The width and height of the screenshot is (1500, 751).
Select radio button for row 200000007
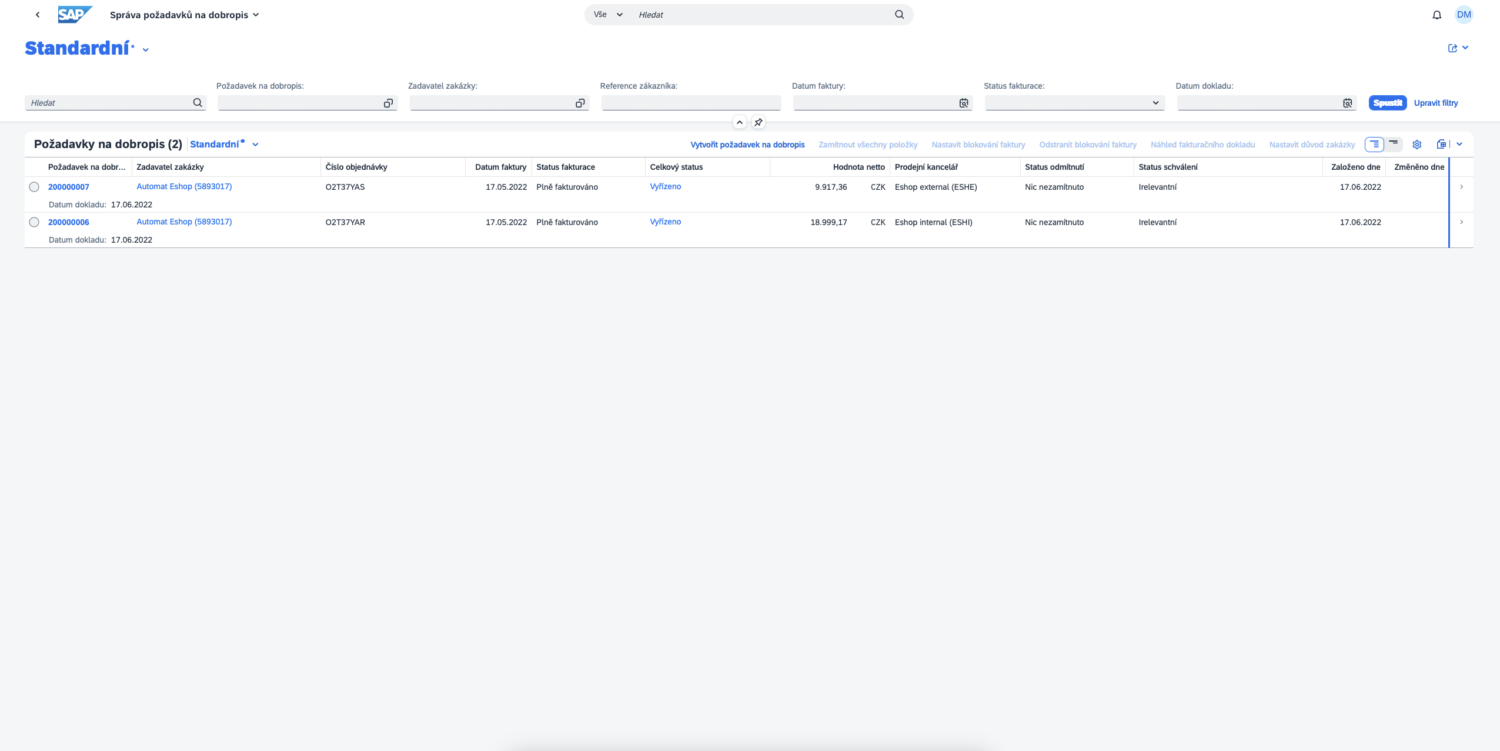[x=34, y=187]
